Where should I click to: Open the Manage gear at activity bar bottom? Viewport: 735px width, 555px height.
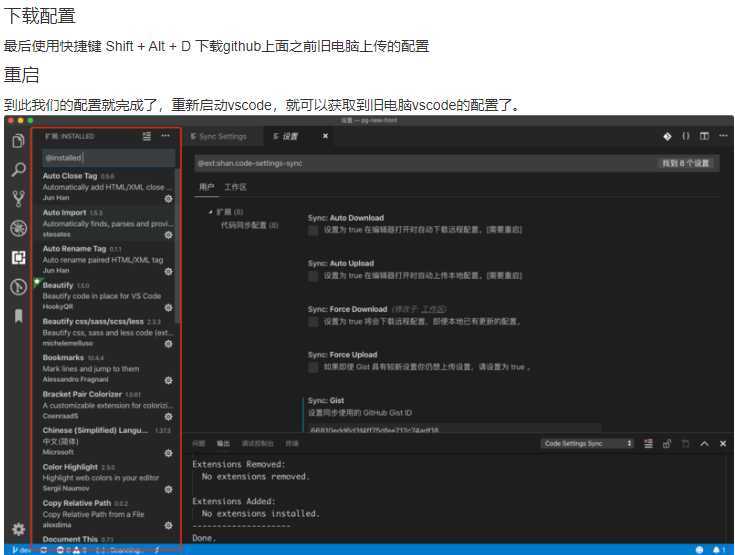18,529
